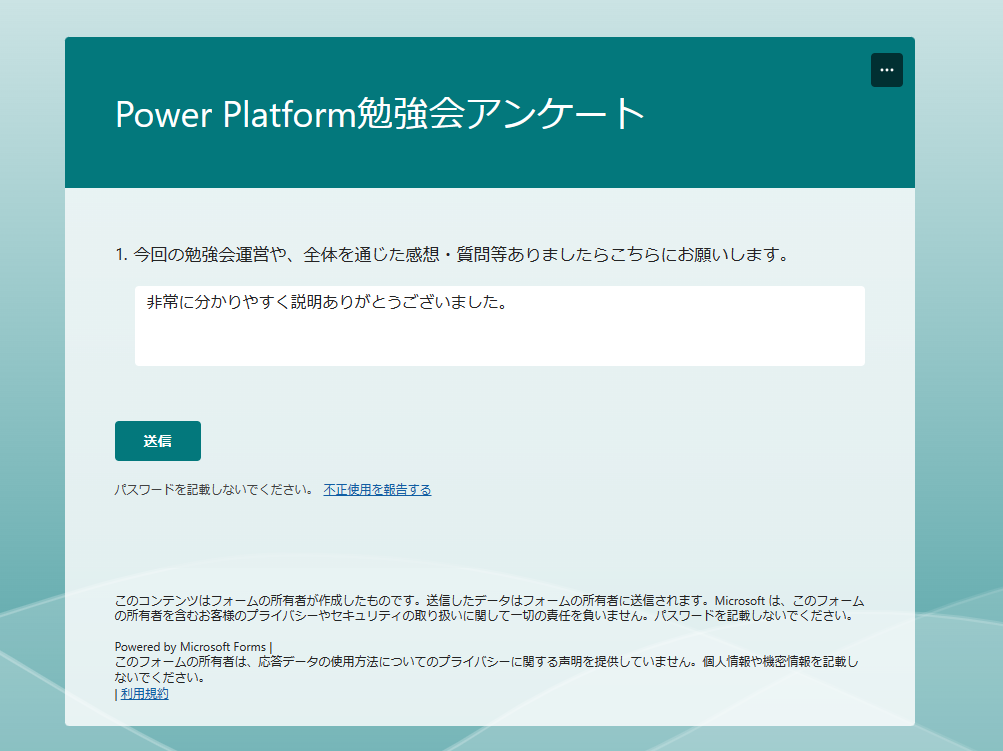Click the パスワードを記載しないでください notice
Image resolution: width=1003 pixels, height=751 pixels.
[x=214, y=489]
